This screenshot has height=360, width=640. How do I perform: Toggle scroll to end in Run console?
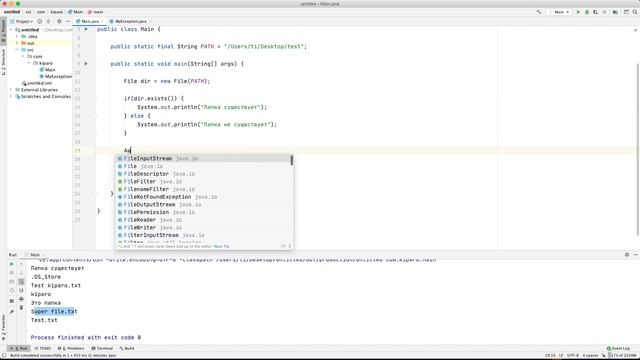pos(21,290)
